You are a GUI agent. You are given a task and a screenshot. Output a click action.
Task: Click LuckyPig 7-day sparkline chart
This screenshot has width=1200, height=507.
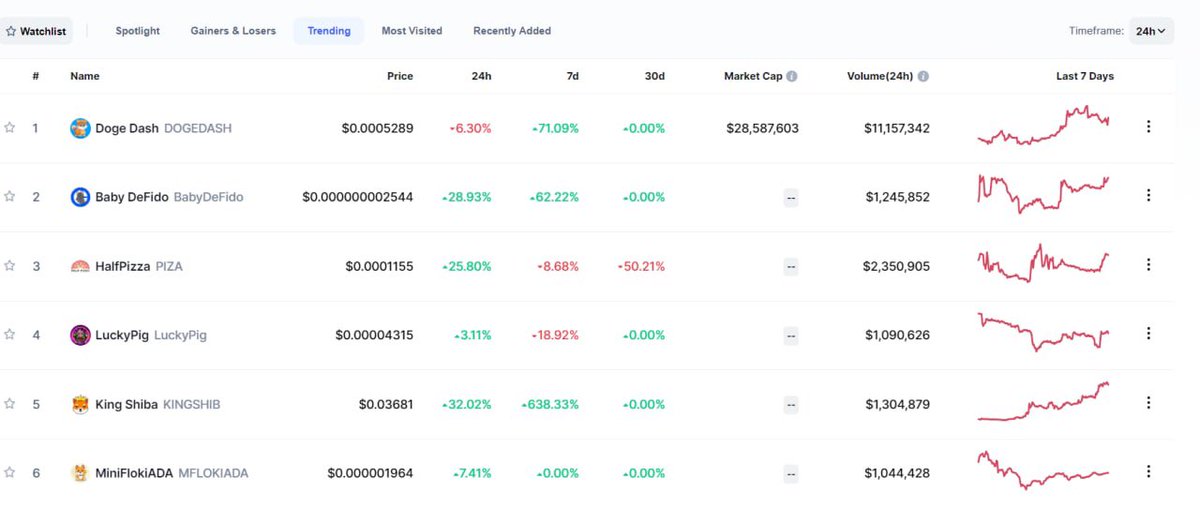[1043, 332]
